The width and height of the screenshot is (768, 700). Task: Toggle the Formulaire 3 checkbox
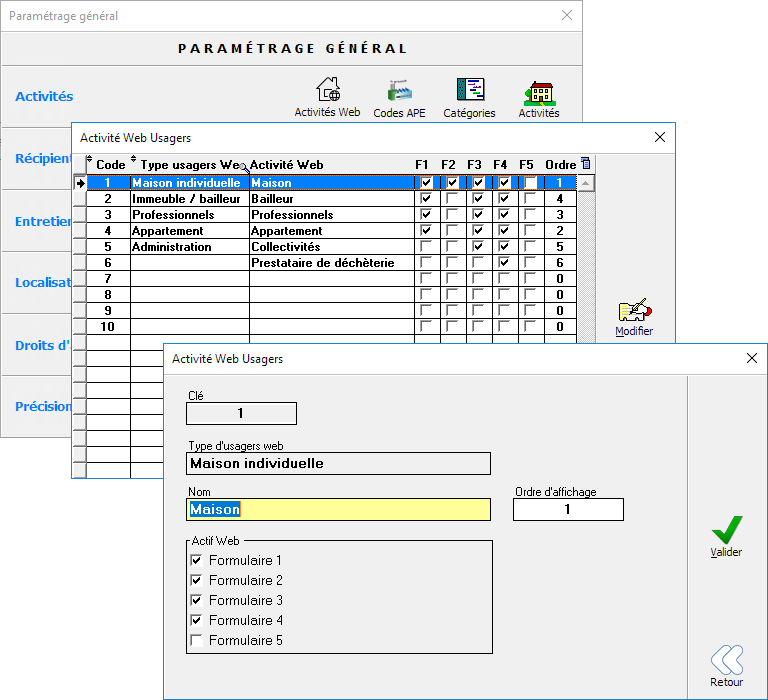tap(196, 600)
